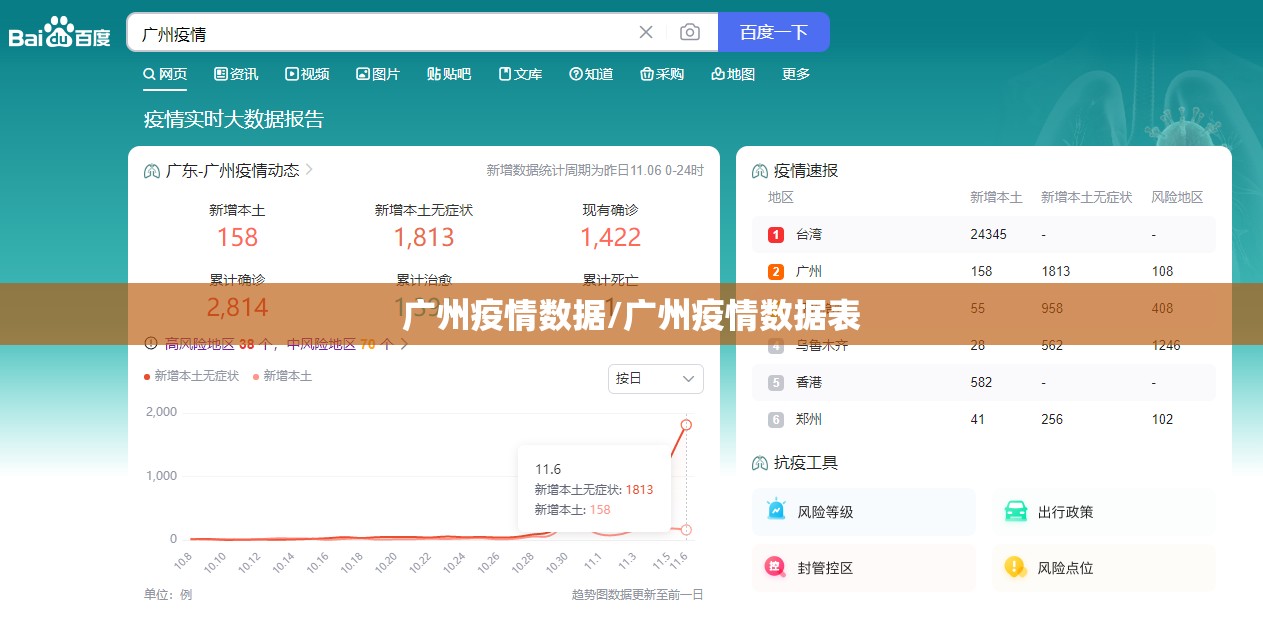Click rank badge 2 for 广州
Viewport: 1263px width, 629px height.
click(776, 271)
